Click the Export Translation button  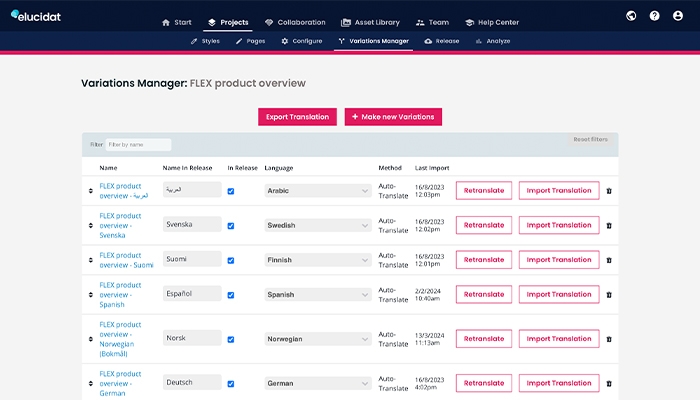[297, 117]
